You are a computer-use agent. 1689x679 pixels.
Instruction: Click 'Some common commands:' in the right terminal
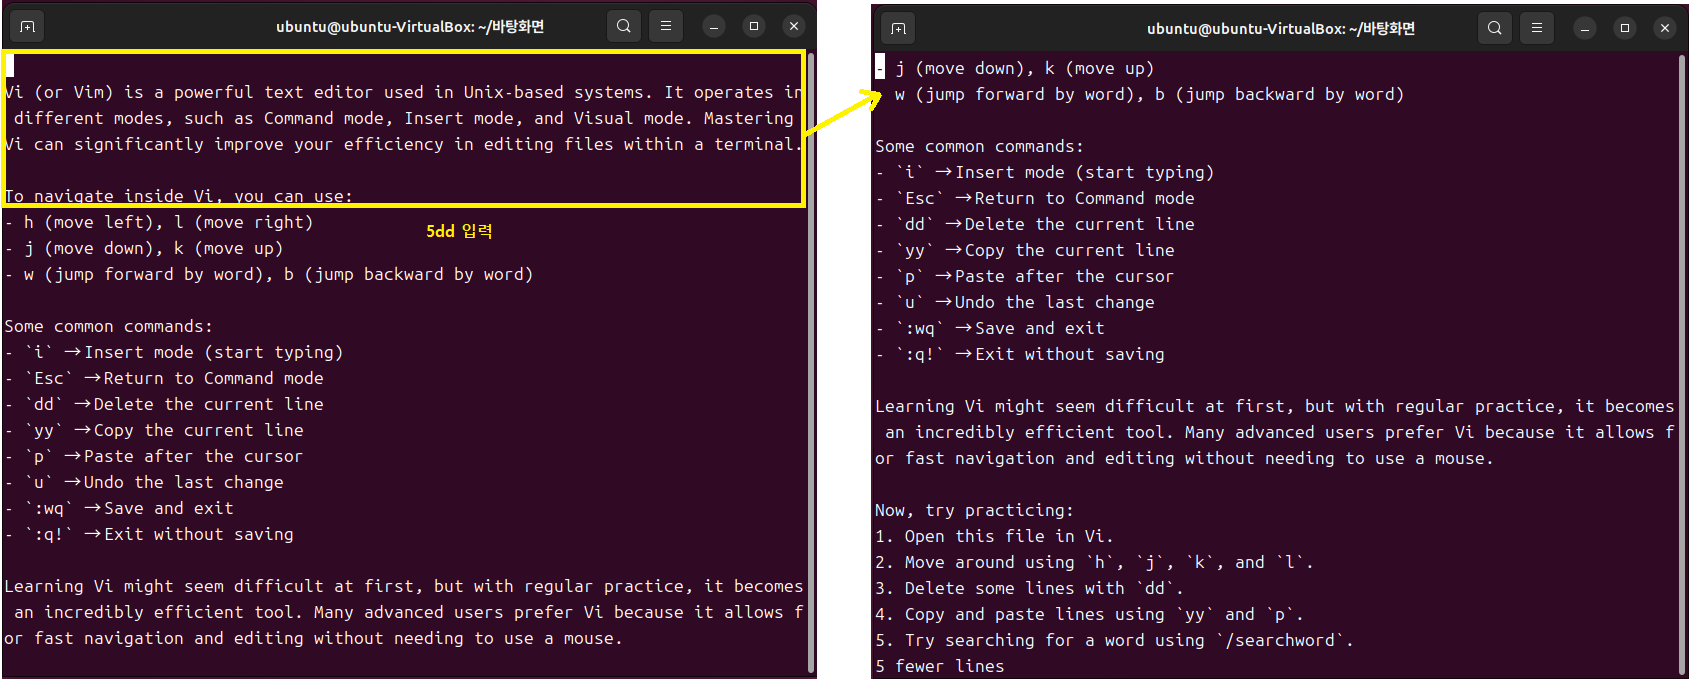pos(980,146)
